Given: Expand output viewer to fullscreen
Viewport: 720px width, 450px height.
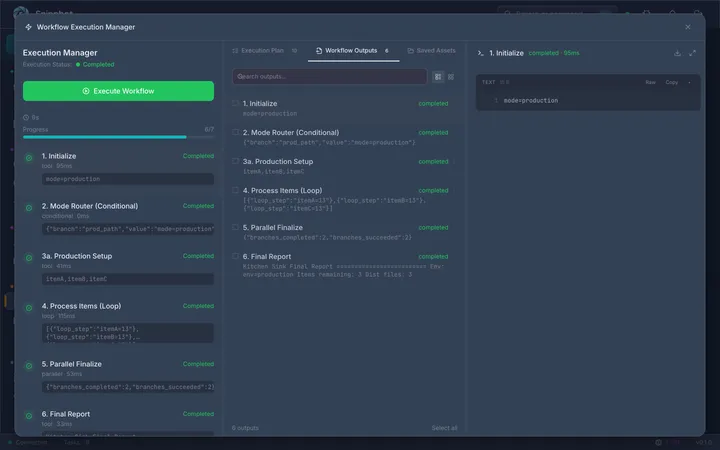Looking at the screenshot, I should pos(692,53).
